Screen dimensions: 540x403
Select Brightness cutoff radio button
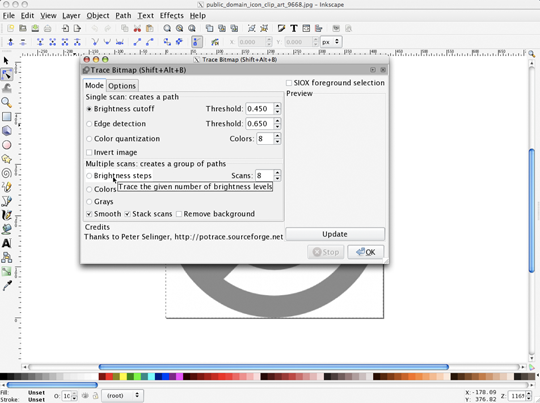tap(89, 109)
